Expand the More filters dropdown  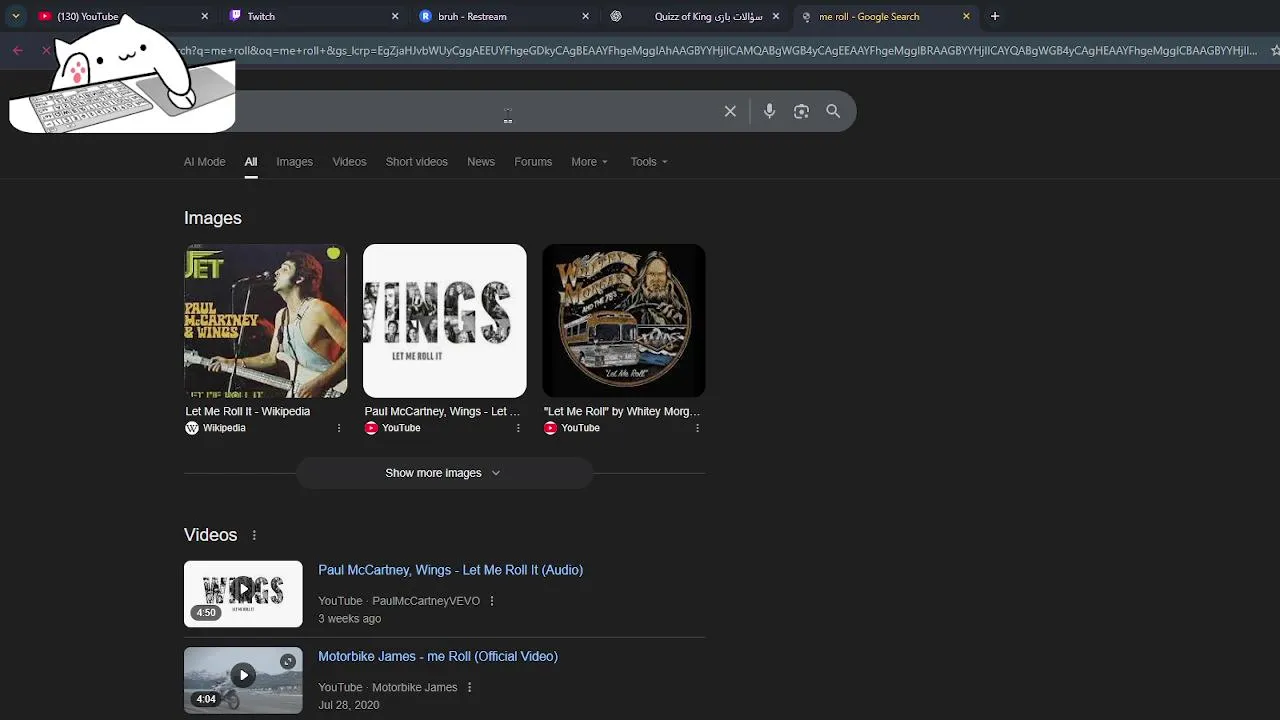[x=589, y=162]
